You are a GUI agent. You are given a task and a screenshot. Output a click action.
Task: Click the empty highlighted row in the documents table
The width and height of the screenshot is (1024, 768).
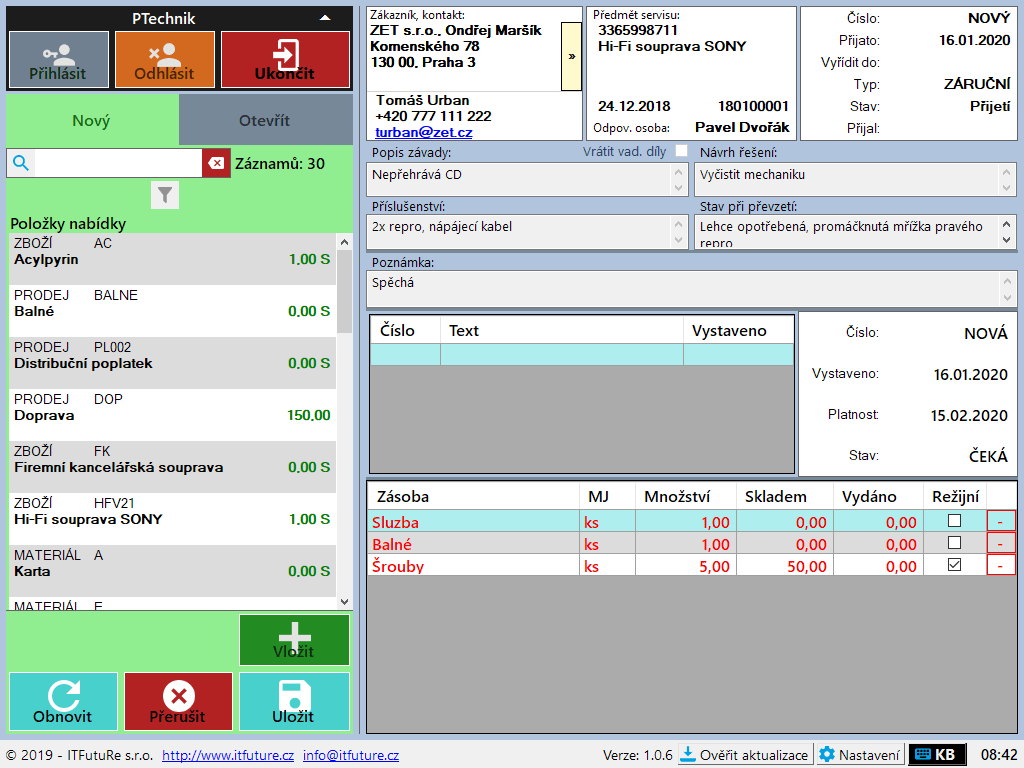pyautogui.click(x=582, y=355)
